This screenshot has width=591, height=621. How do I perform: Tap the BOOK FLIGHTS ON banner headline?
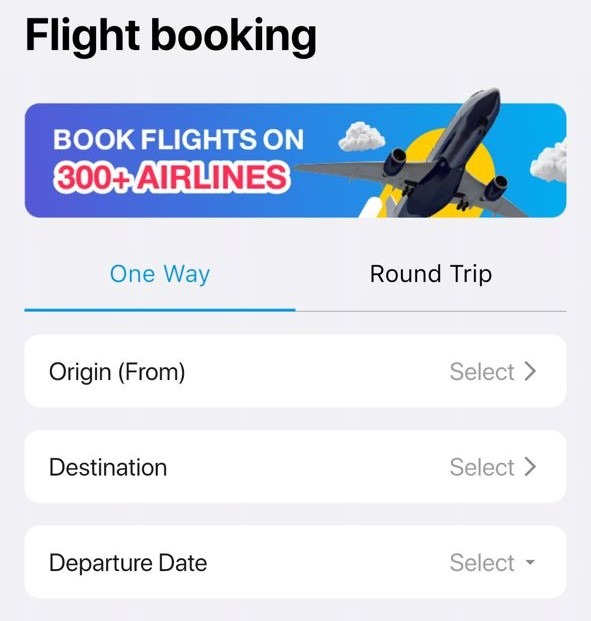(179, 139)
